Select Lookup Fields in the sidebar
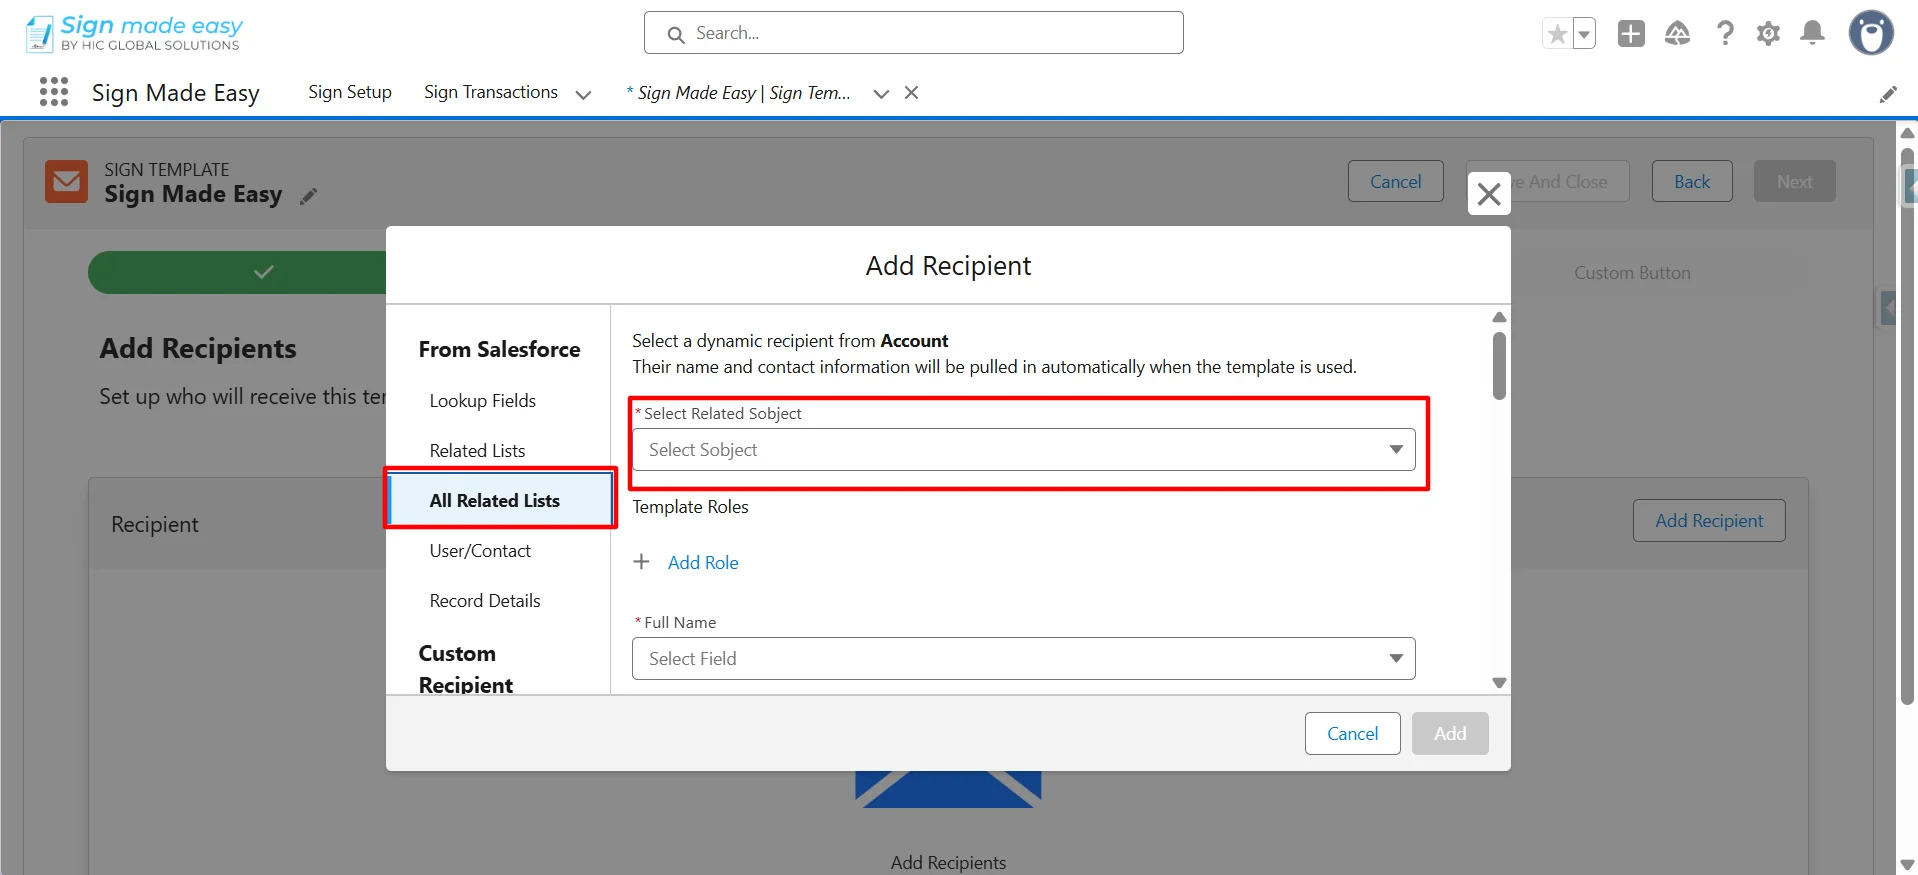The image size is (1918, 875). 483,401
